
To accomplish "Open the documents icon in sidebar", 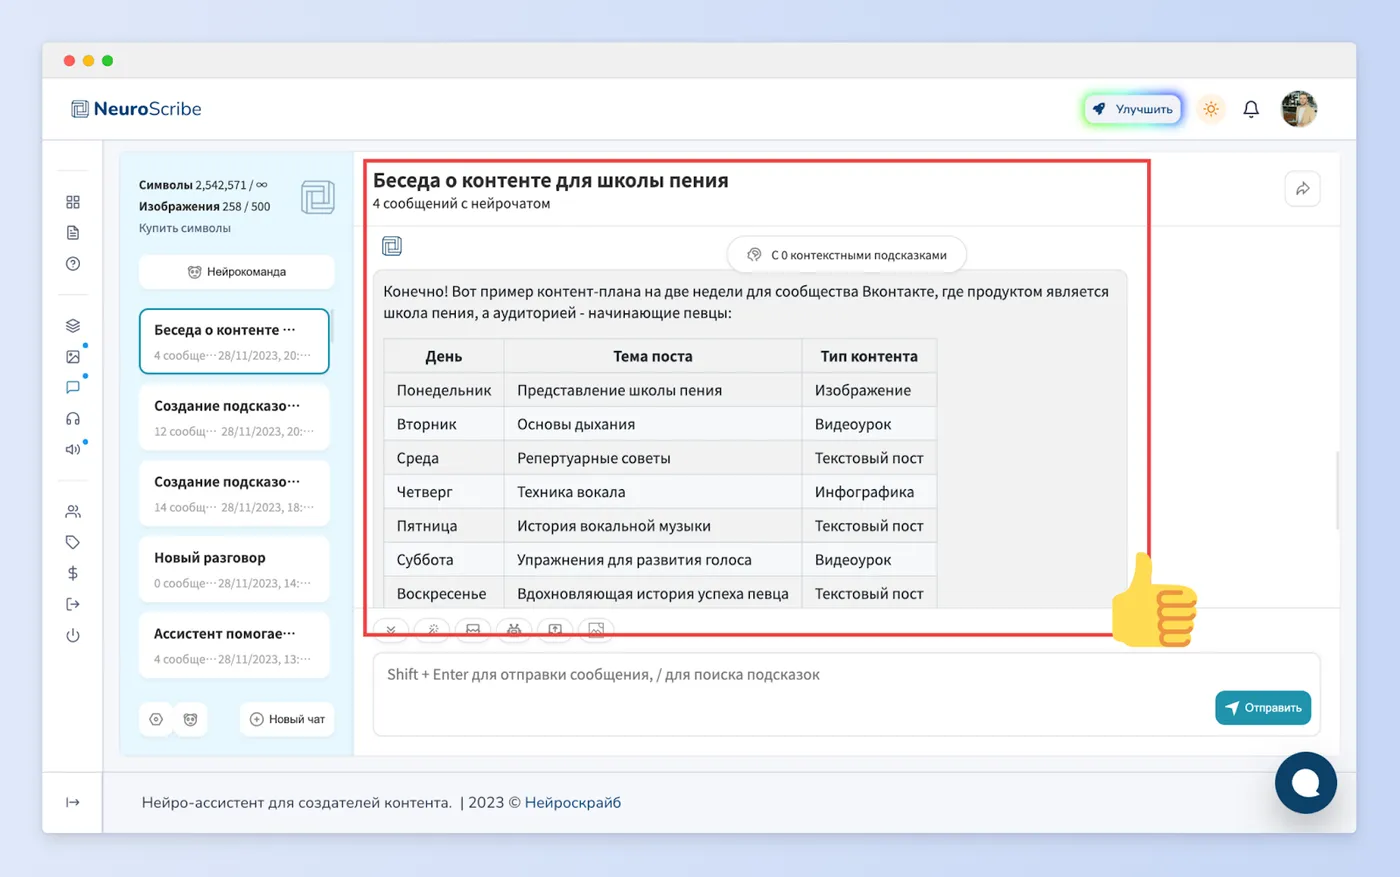I will (x=73, y=233).
